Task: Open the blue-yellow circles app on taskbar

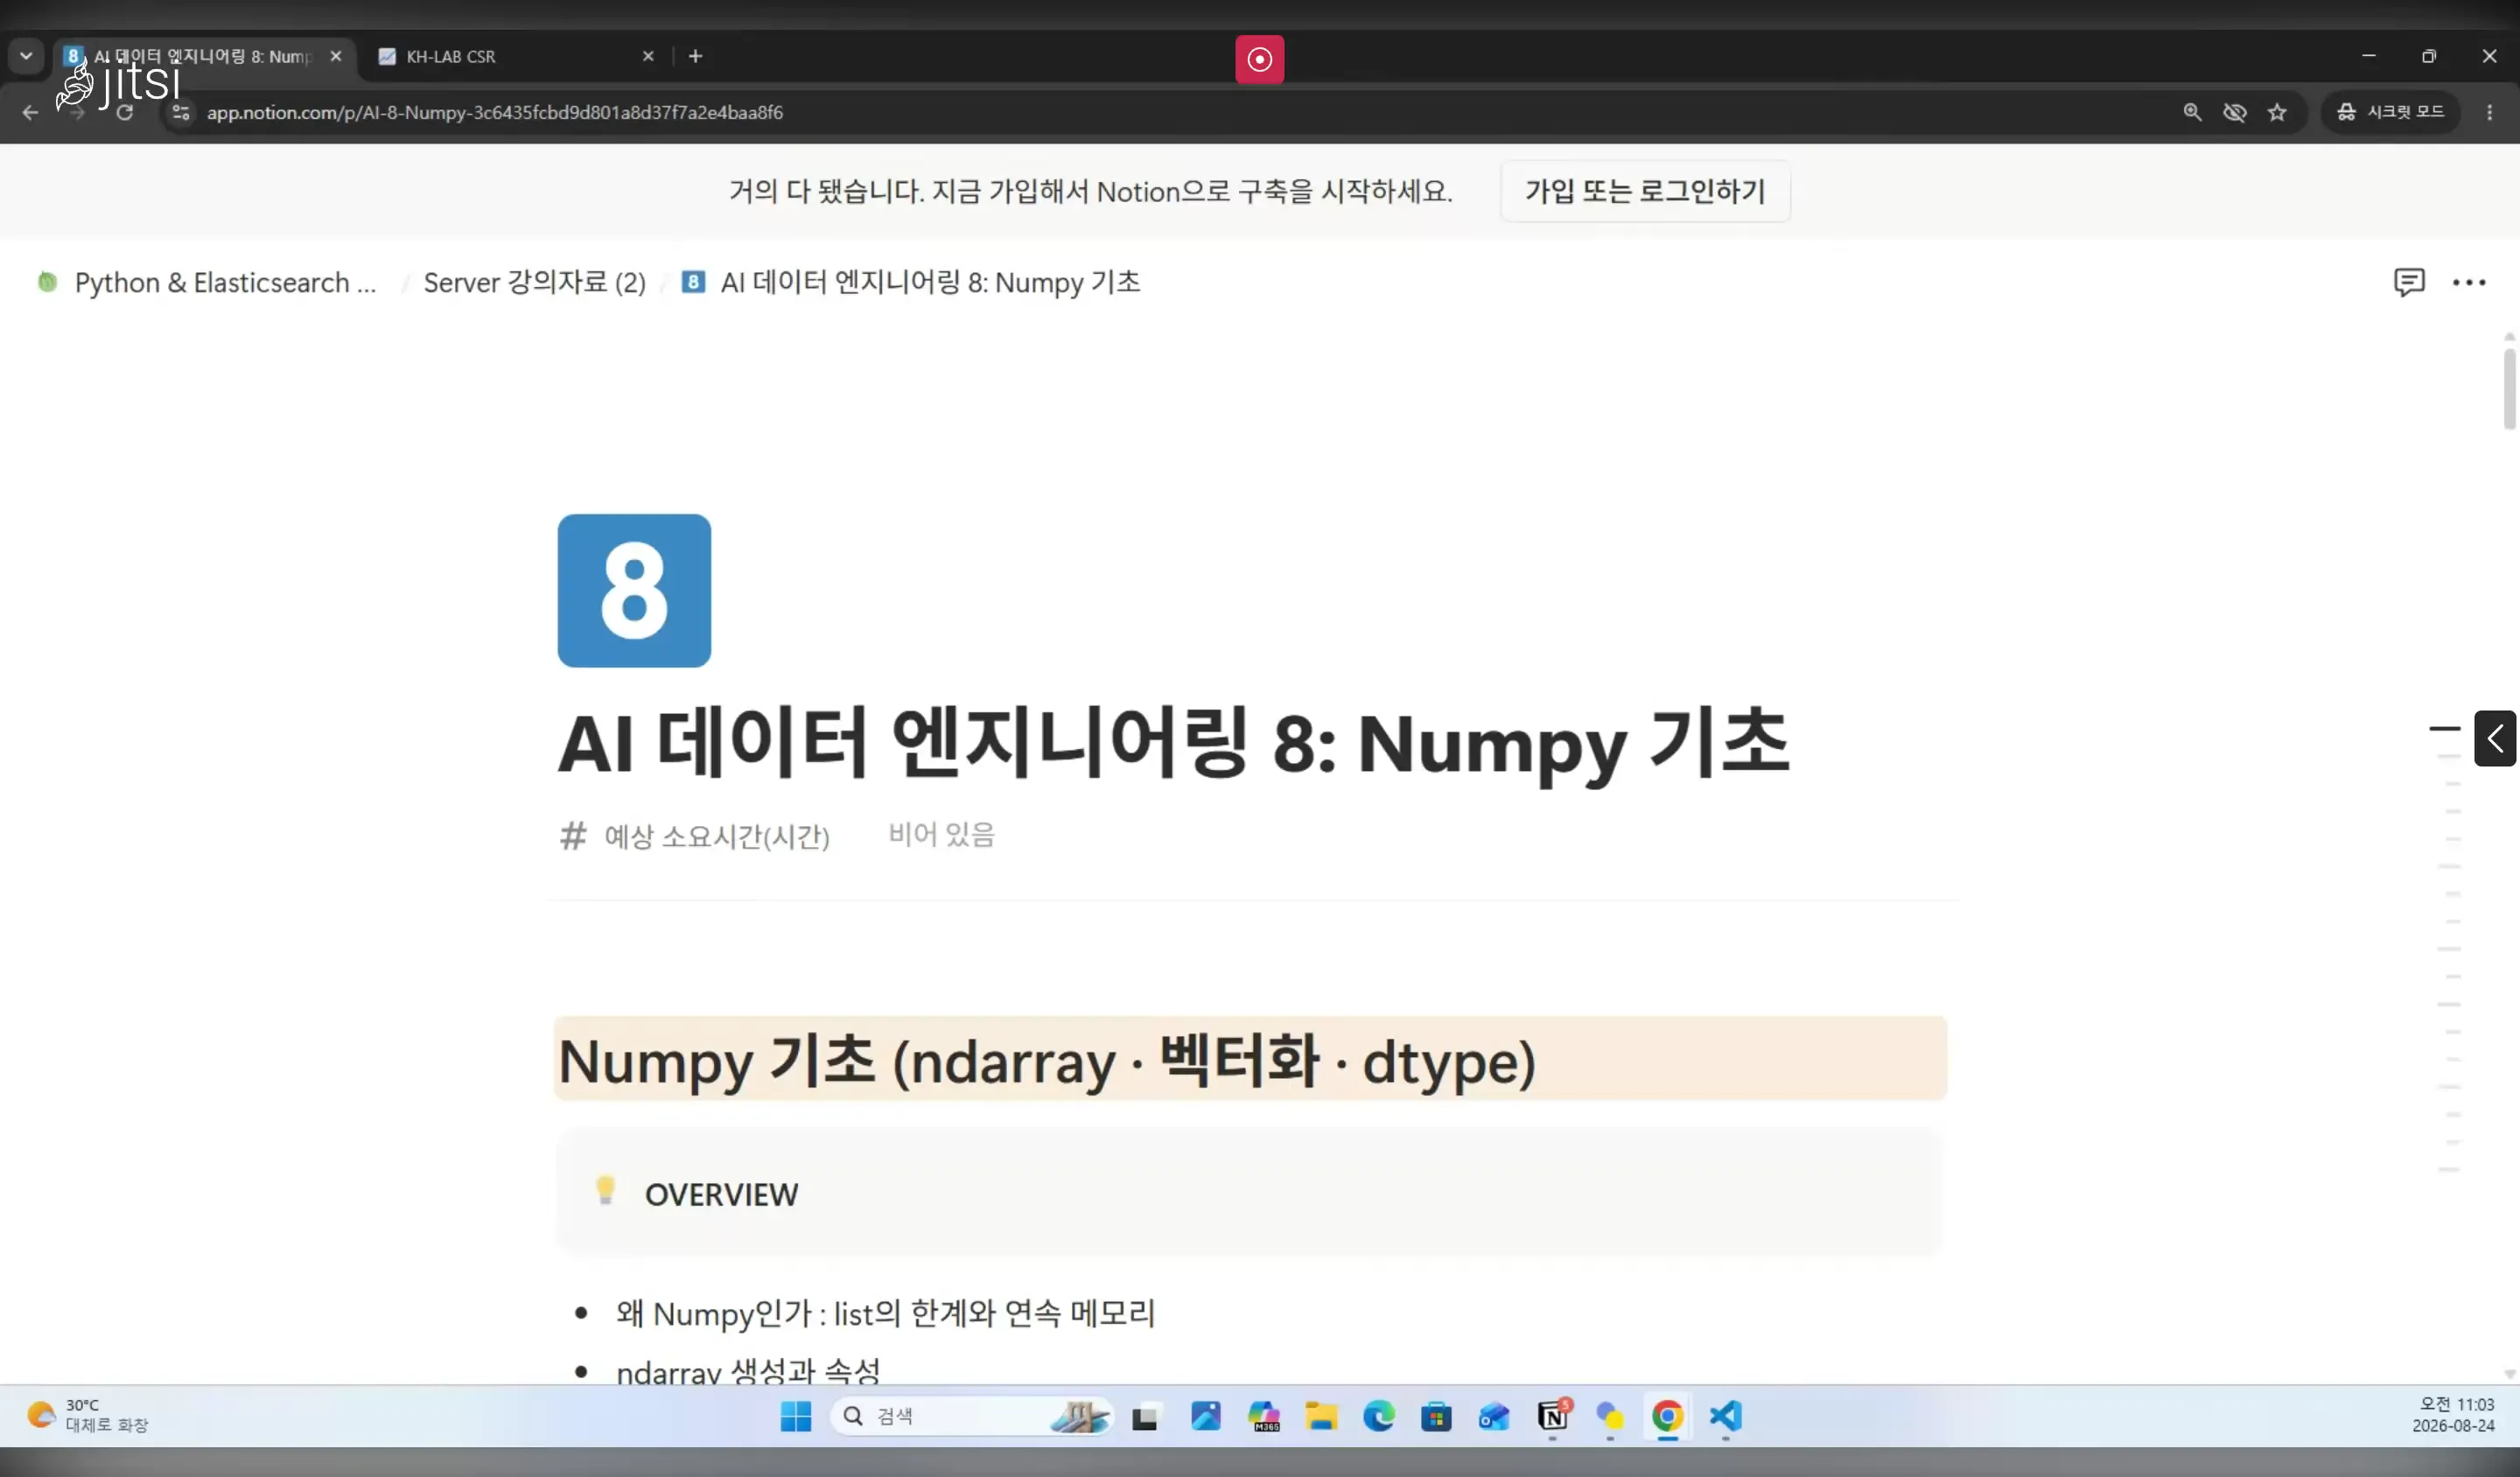Action: point(1610,1416)
